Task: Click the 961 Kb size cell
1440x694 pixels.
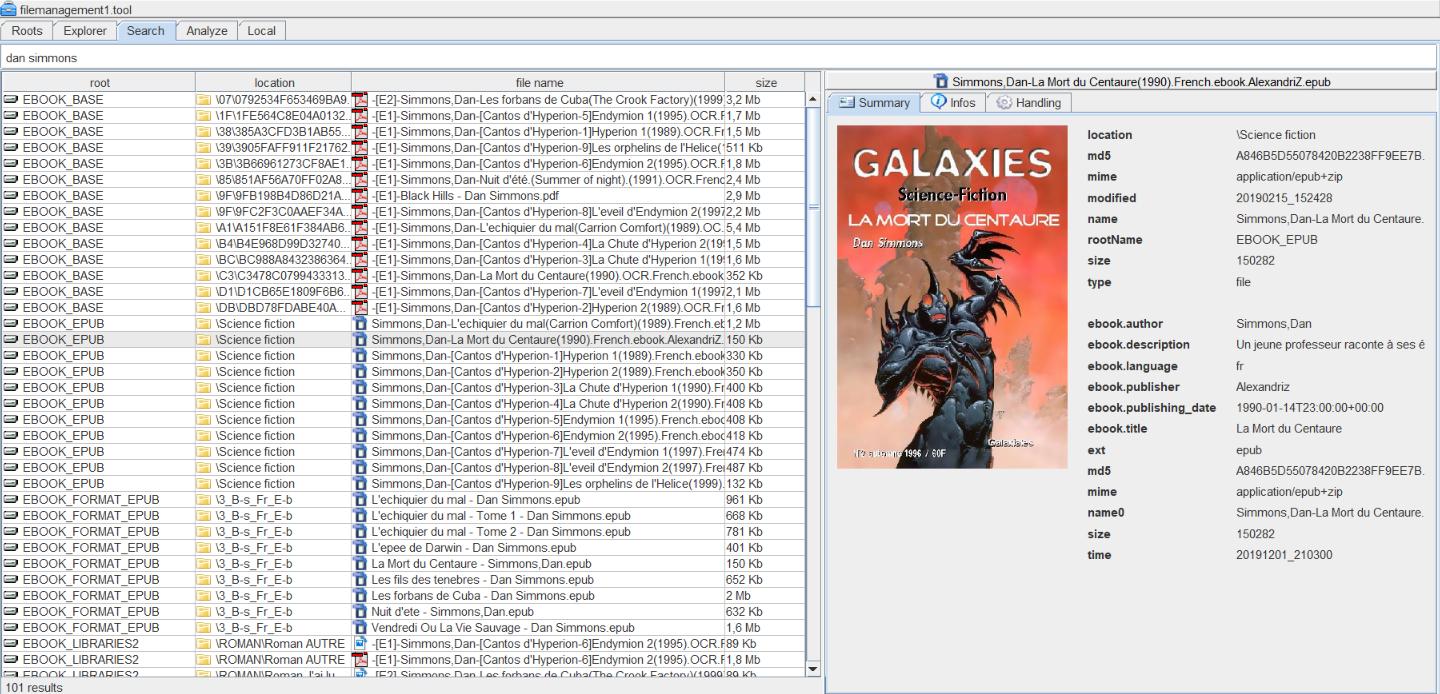Action: click(x=765, y=499)
